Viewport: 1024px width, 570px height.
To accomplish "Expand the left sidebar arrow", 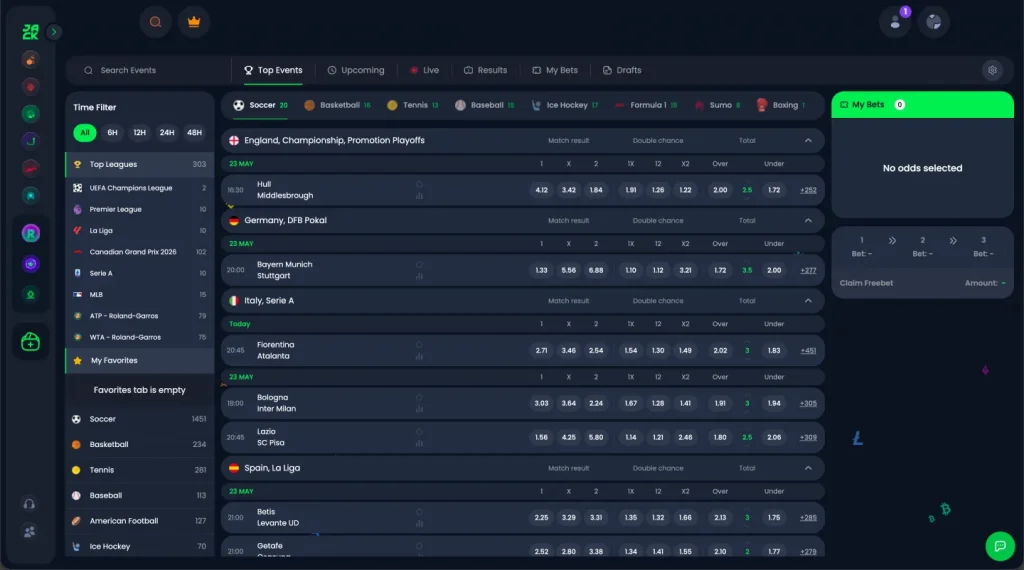I will (54, 31).
